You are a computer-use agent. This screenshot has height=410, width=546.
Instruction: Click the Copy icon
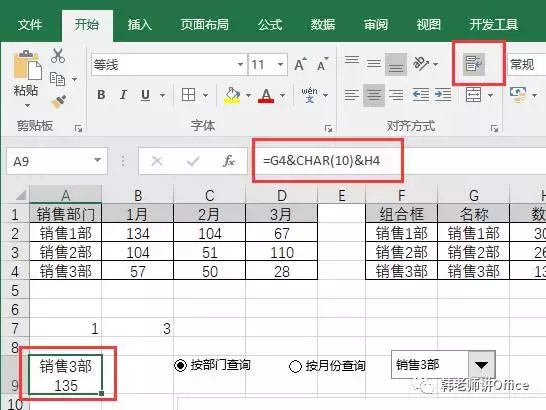(x=57, y=79)
